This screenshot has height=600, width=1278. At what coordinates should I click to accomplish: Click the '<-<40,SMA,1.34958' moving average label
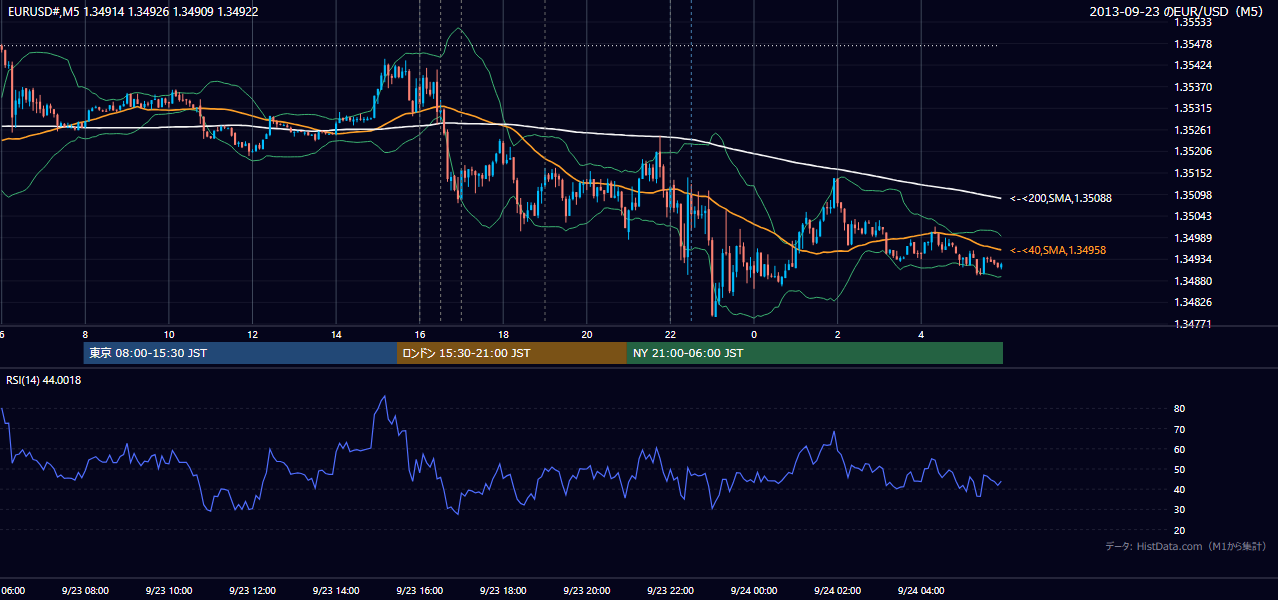[1057, 250]
